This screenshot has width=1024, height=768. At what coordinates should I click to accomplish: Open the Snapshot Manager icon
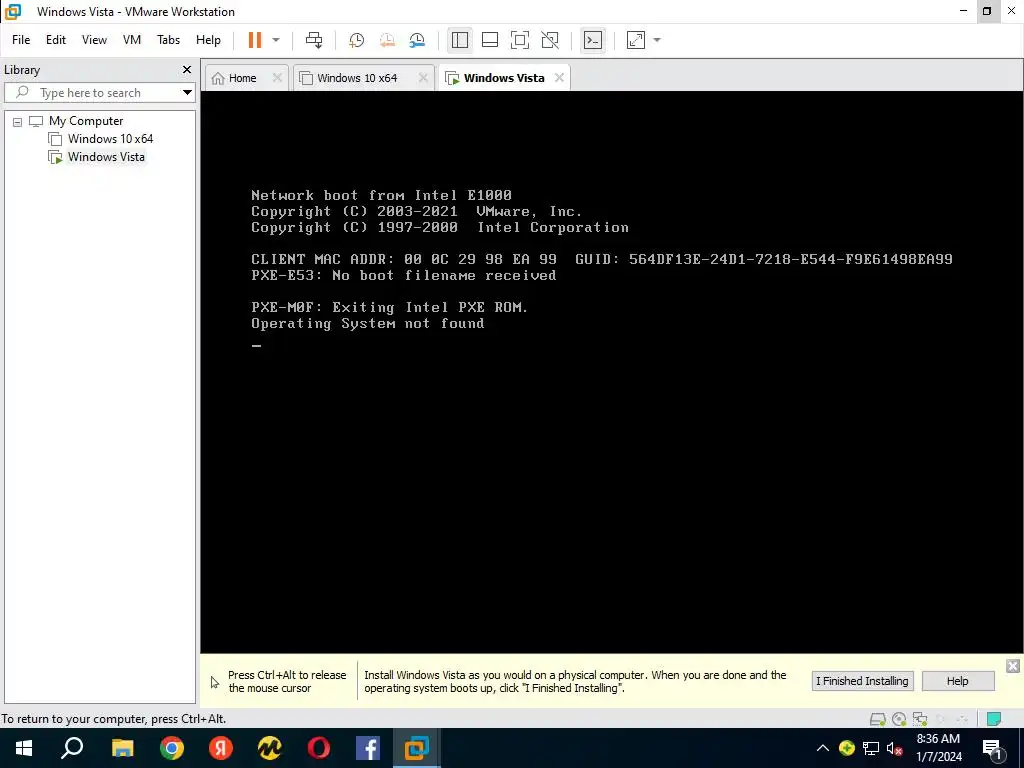[417, 40]
